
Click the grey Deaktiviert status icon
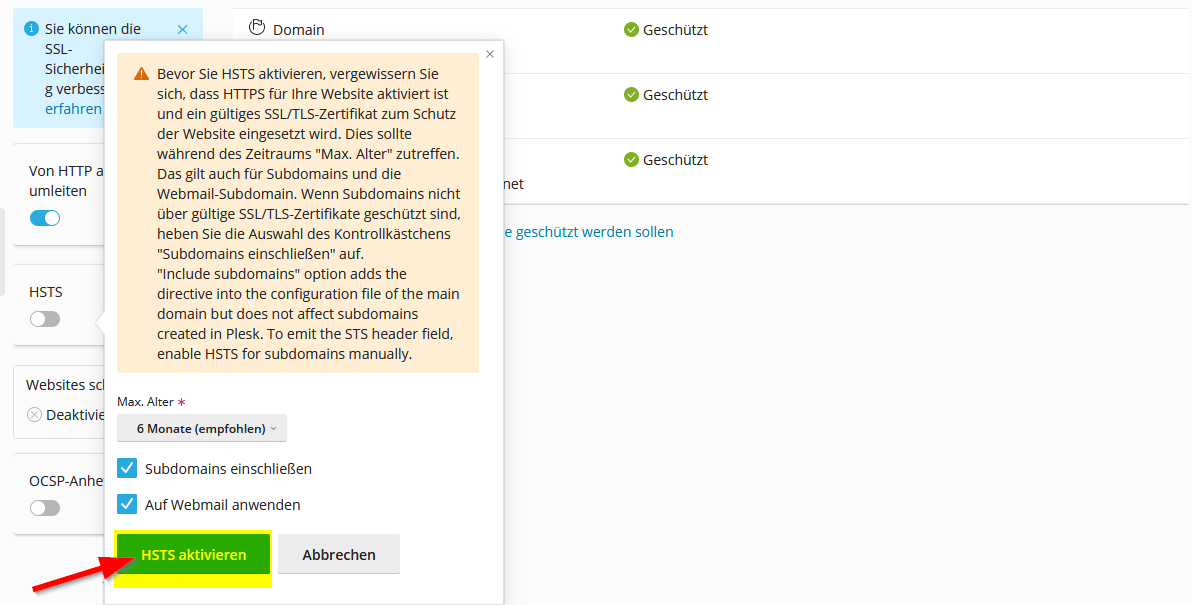[34, 415]
